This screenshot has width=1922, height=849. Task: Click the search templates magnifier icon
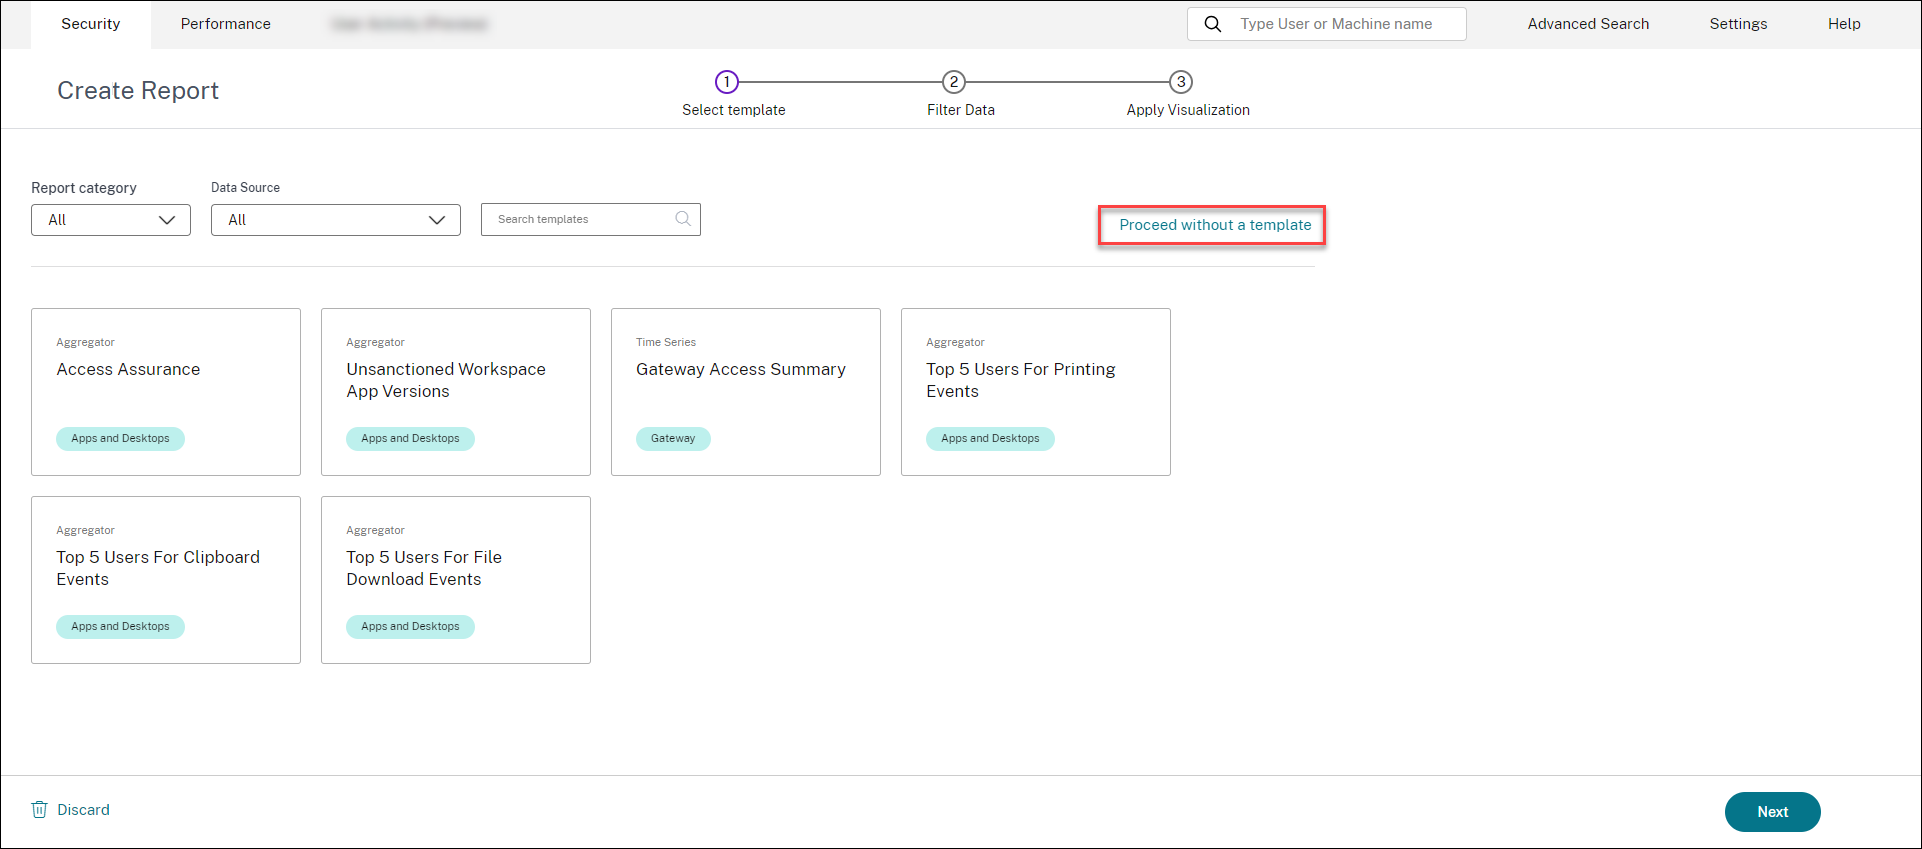(x=683, y=219)
